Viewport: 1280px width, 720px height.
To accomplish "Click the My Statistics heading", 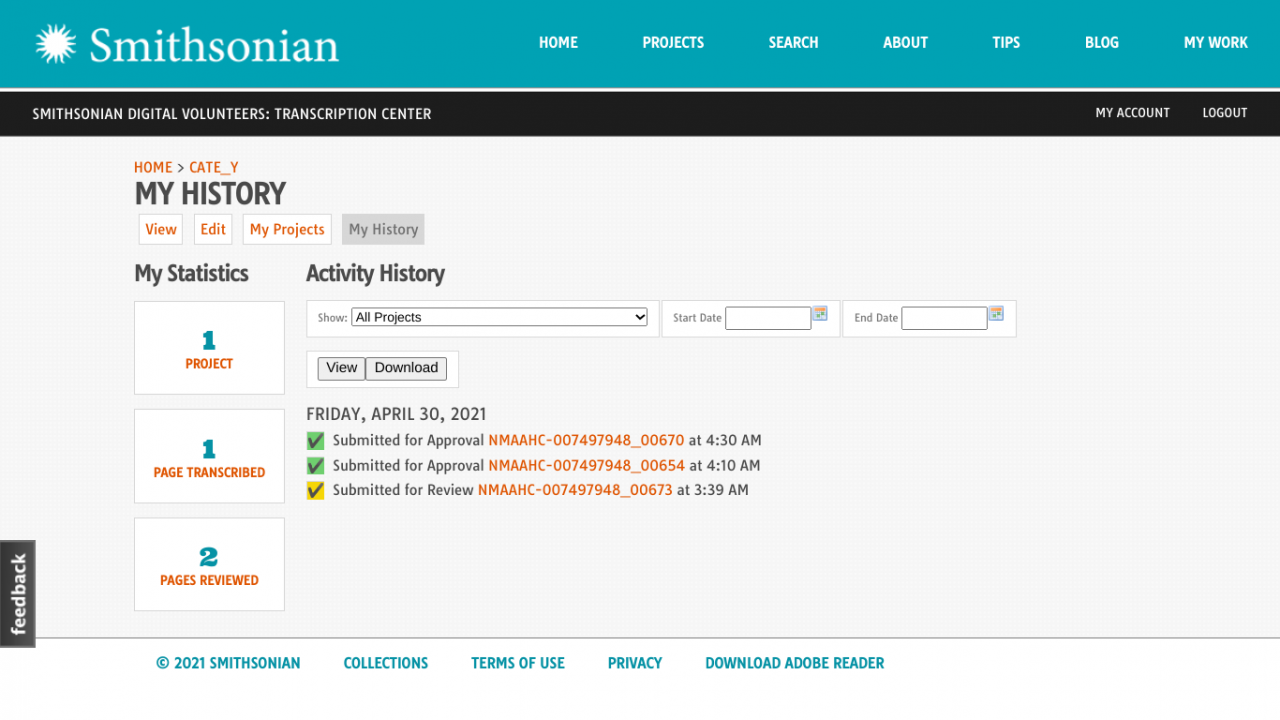I will pyautogui.click(x=191, y=274).
